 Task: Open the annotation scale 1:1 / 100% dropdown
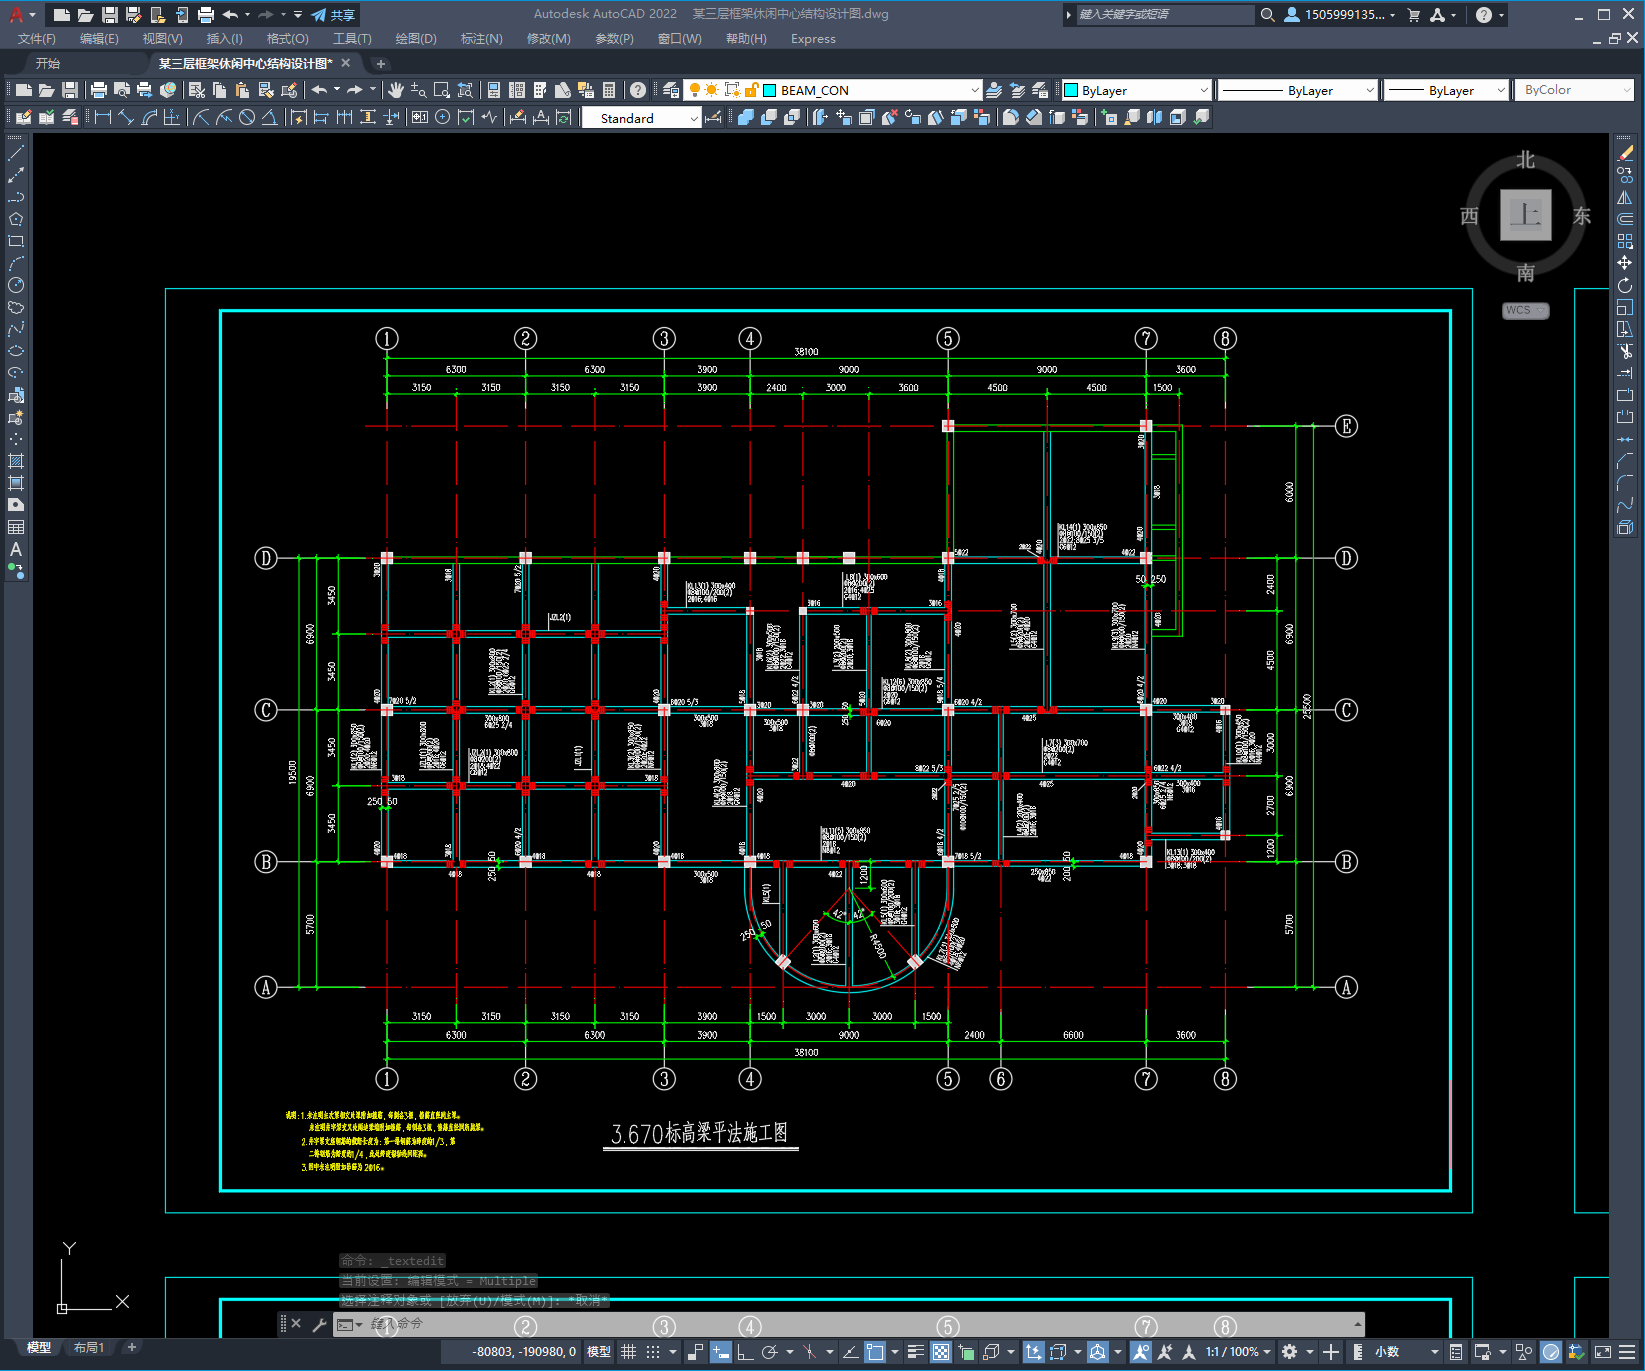pyautogui.click(x=1238, y=1352)
